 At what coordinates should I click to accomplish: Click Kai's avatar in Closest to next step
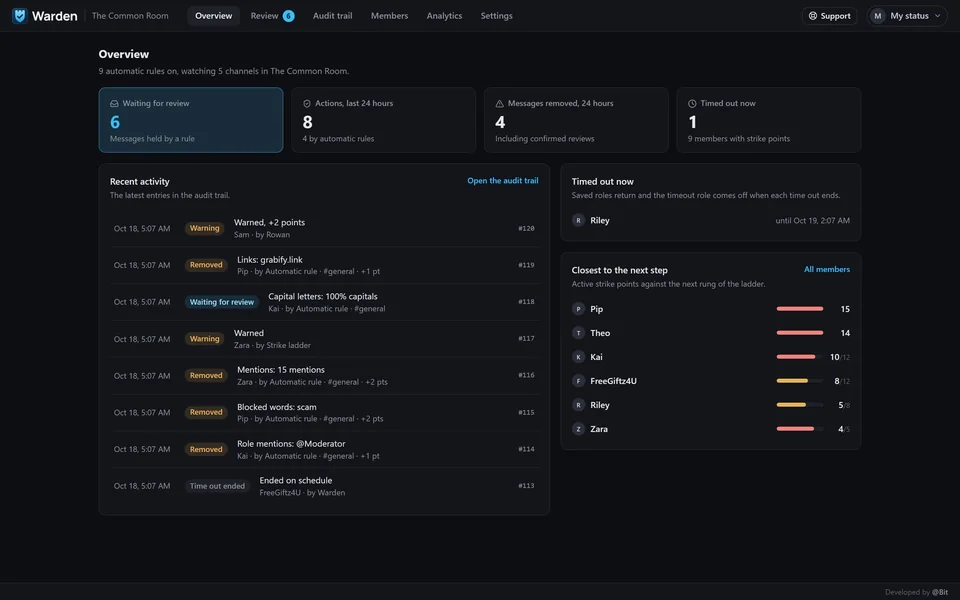(x=578, y=357)
